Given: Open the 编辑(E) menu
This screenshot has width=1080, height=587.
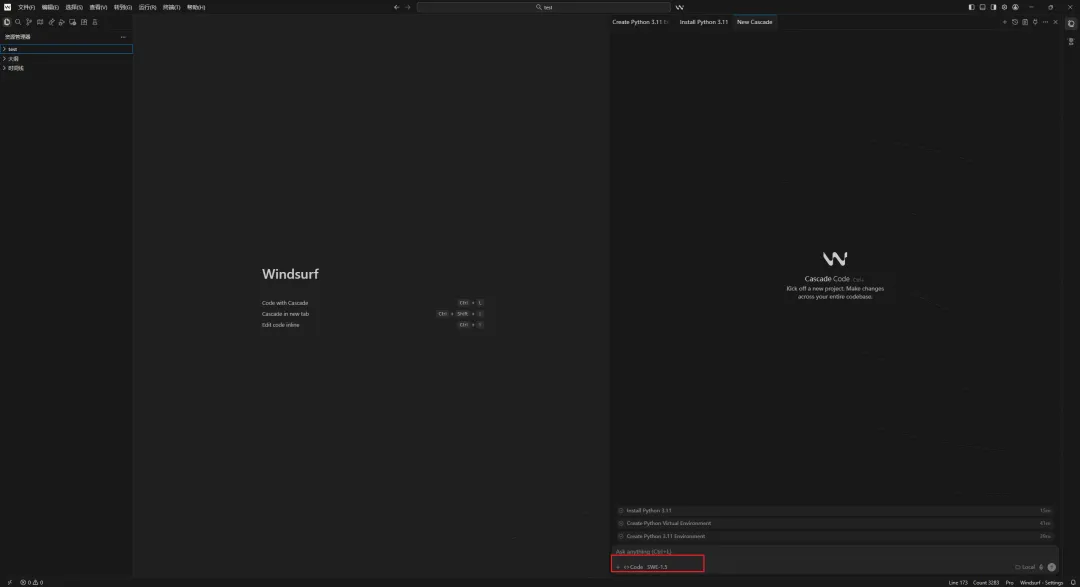Looking at the screenshot, I should (50, 7).
